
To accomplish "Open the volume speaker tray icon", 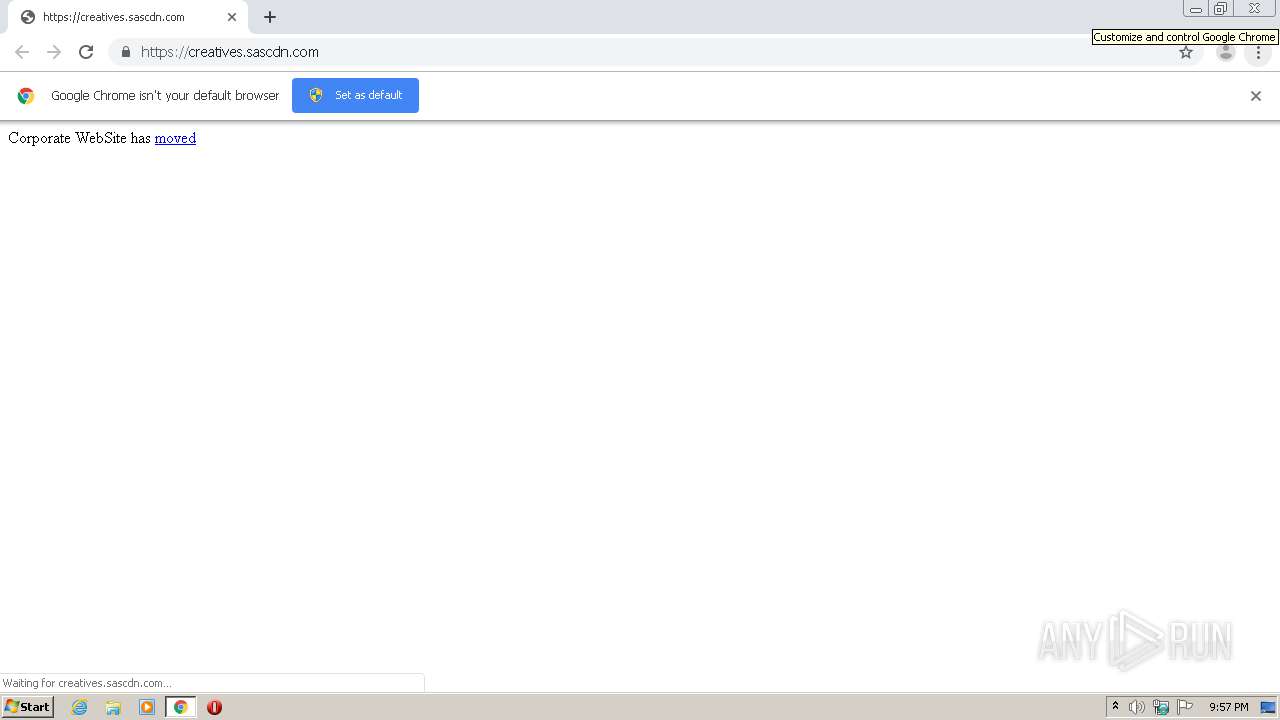I will click(x=1137, y=707).
